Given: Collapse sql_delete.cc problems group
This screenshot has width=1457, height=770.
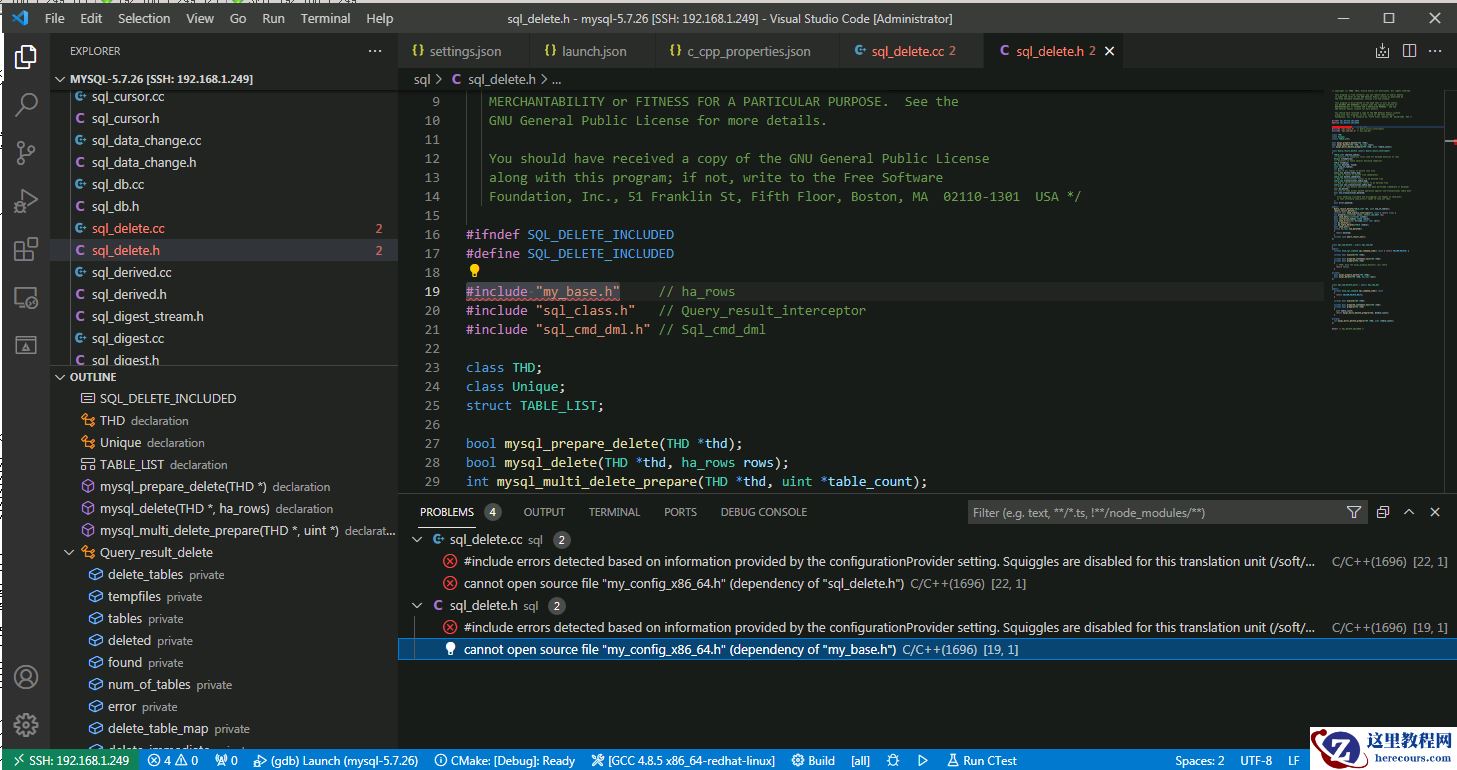Looking at the screenshot, I should [x=418, y=540].
